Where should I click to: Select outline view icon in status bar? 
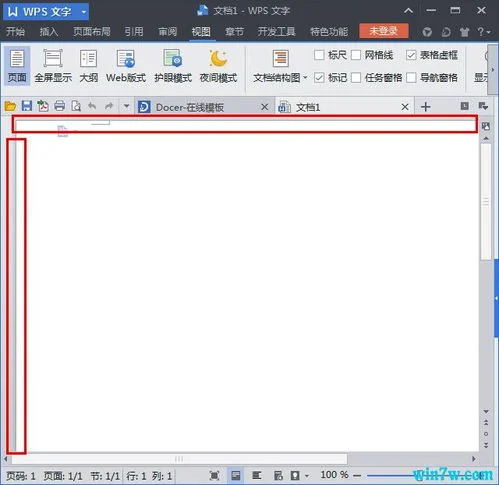256,475
